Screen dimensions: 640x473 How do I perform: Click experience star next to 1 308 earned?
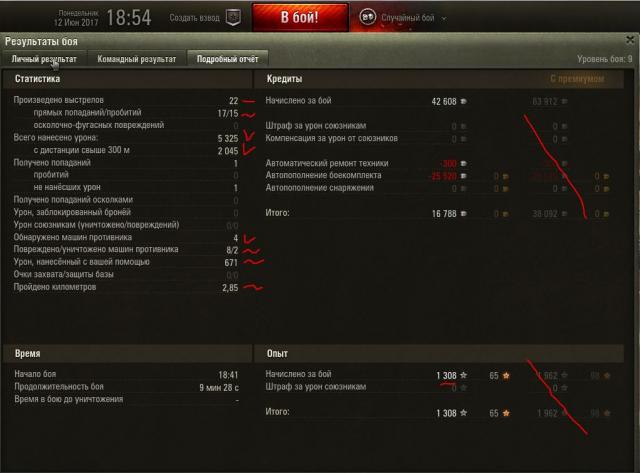463,375
